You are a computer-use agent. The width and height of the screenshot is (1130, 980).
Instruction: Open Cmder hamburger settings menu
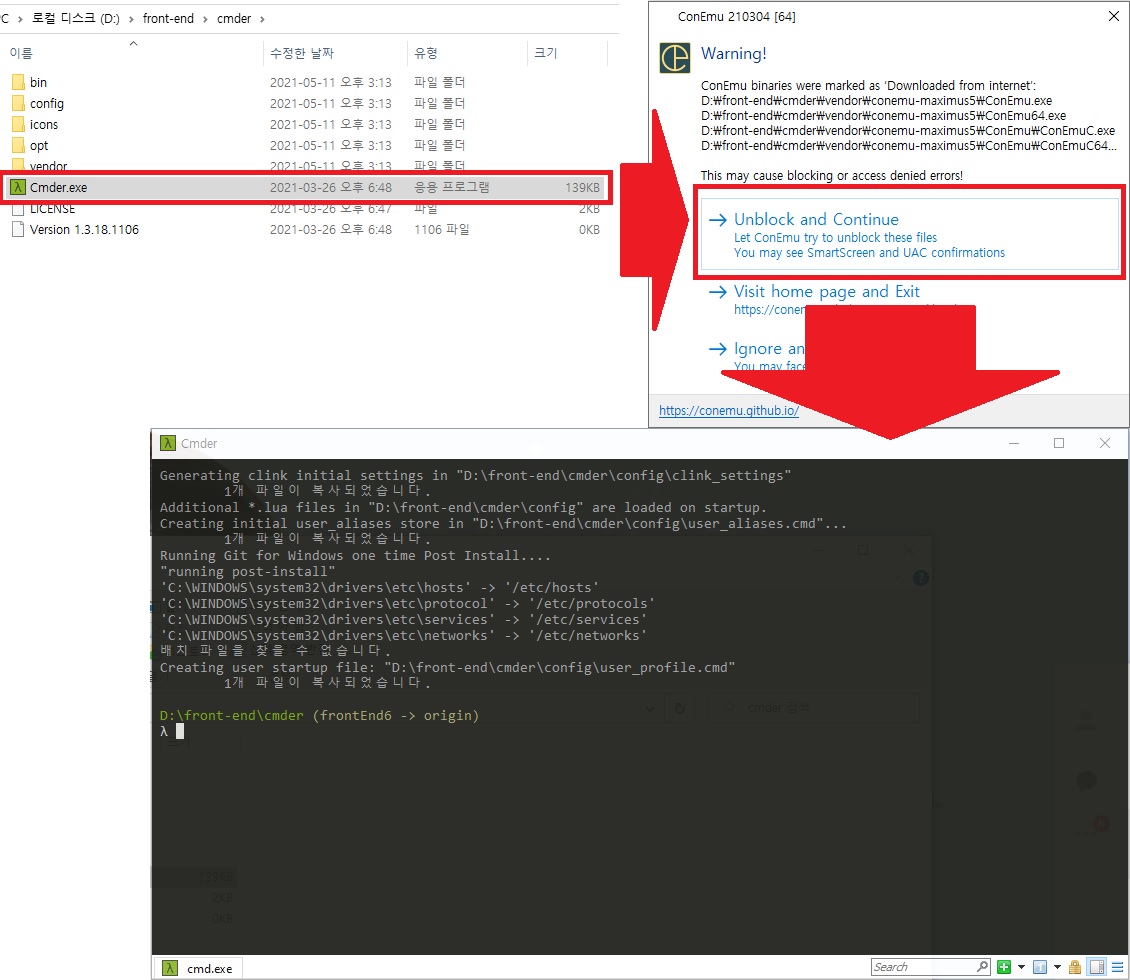click(1117, 967)
